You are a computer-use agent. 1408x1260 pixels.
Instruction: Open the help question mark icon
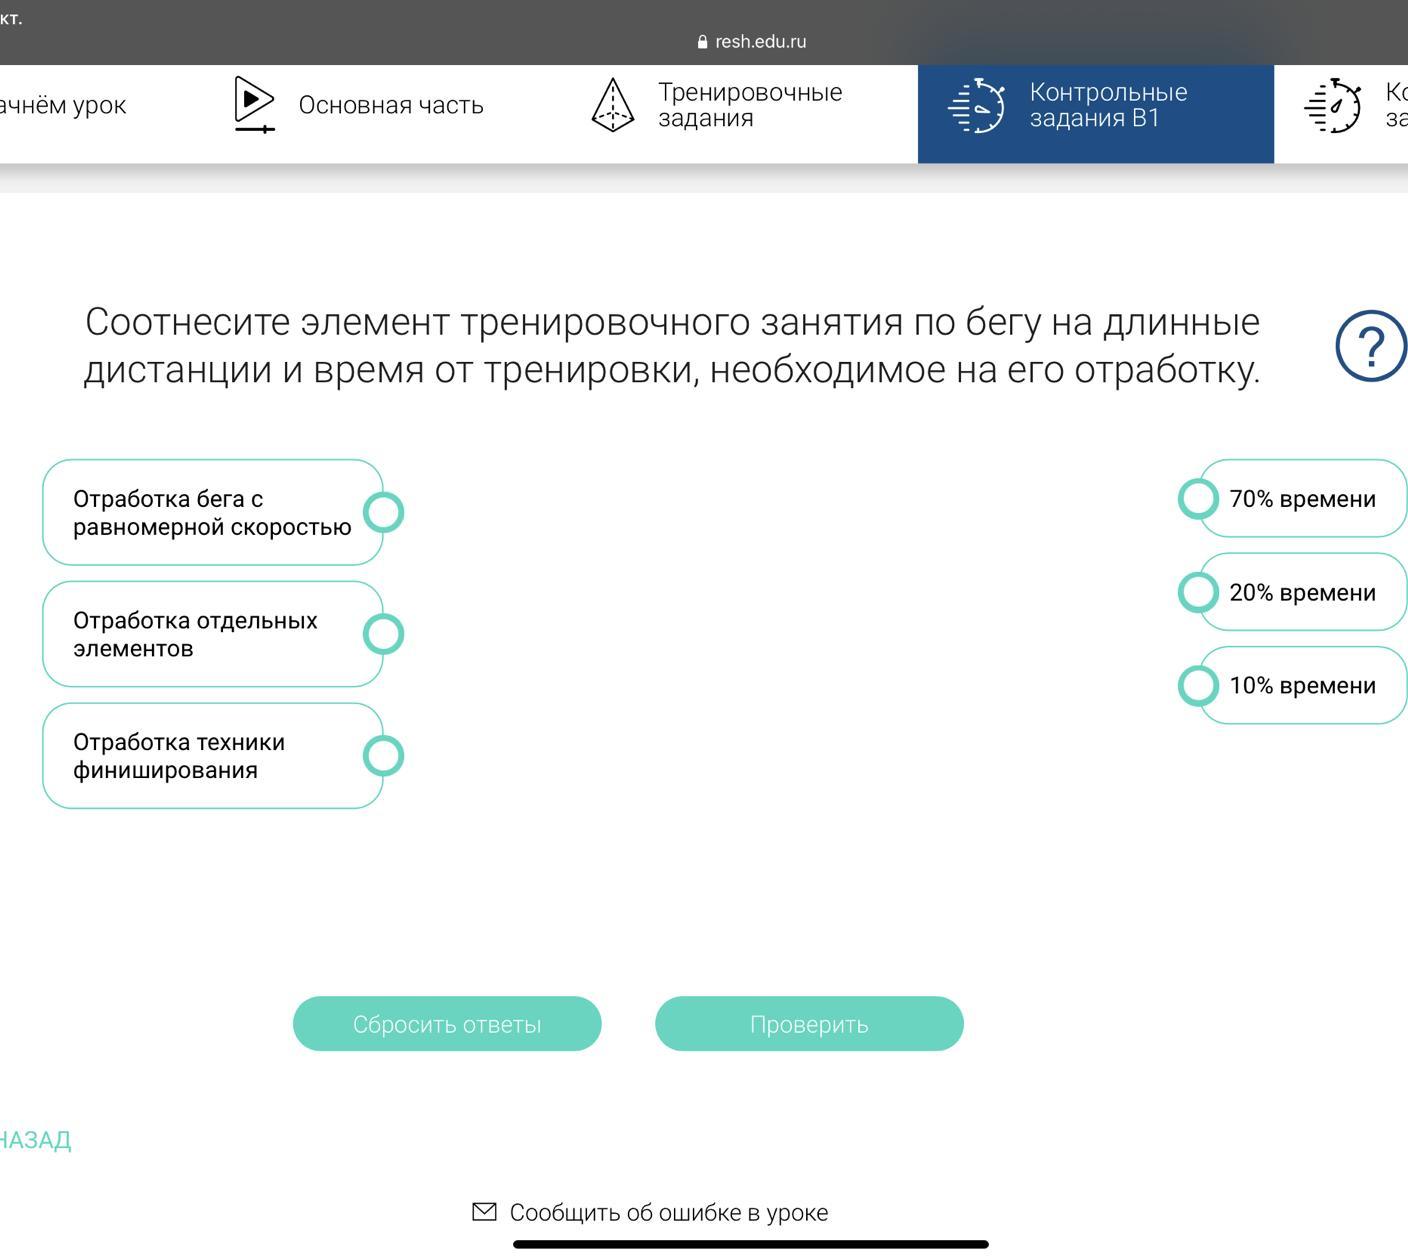coord(1372,345)
